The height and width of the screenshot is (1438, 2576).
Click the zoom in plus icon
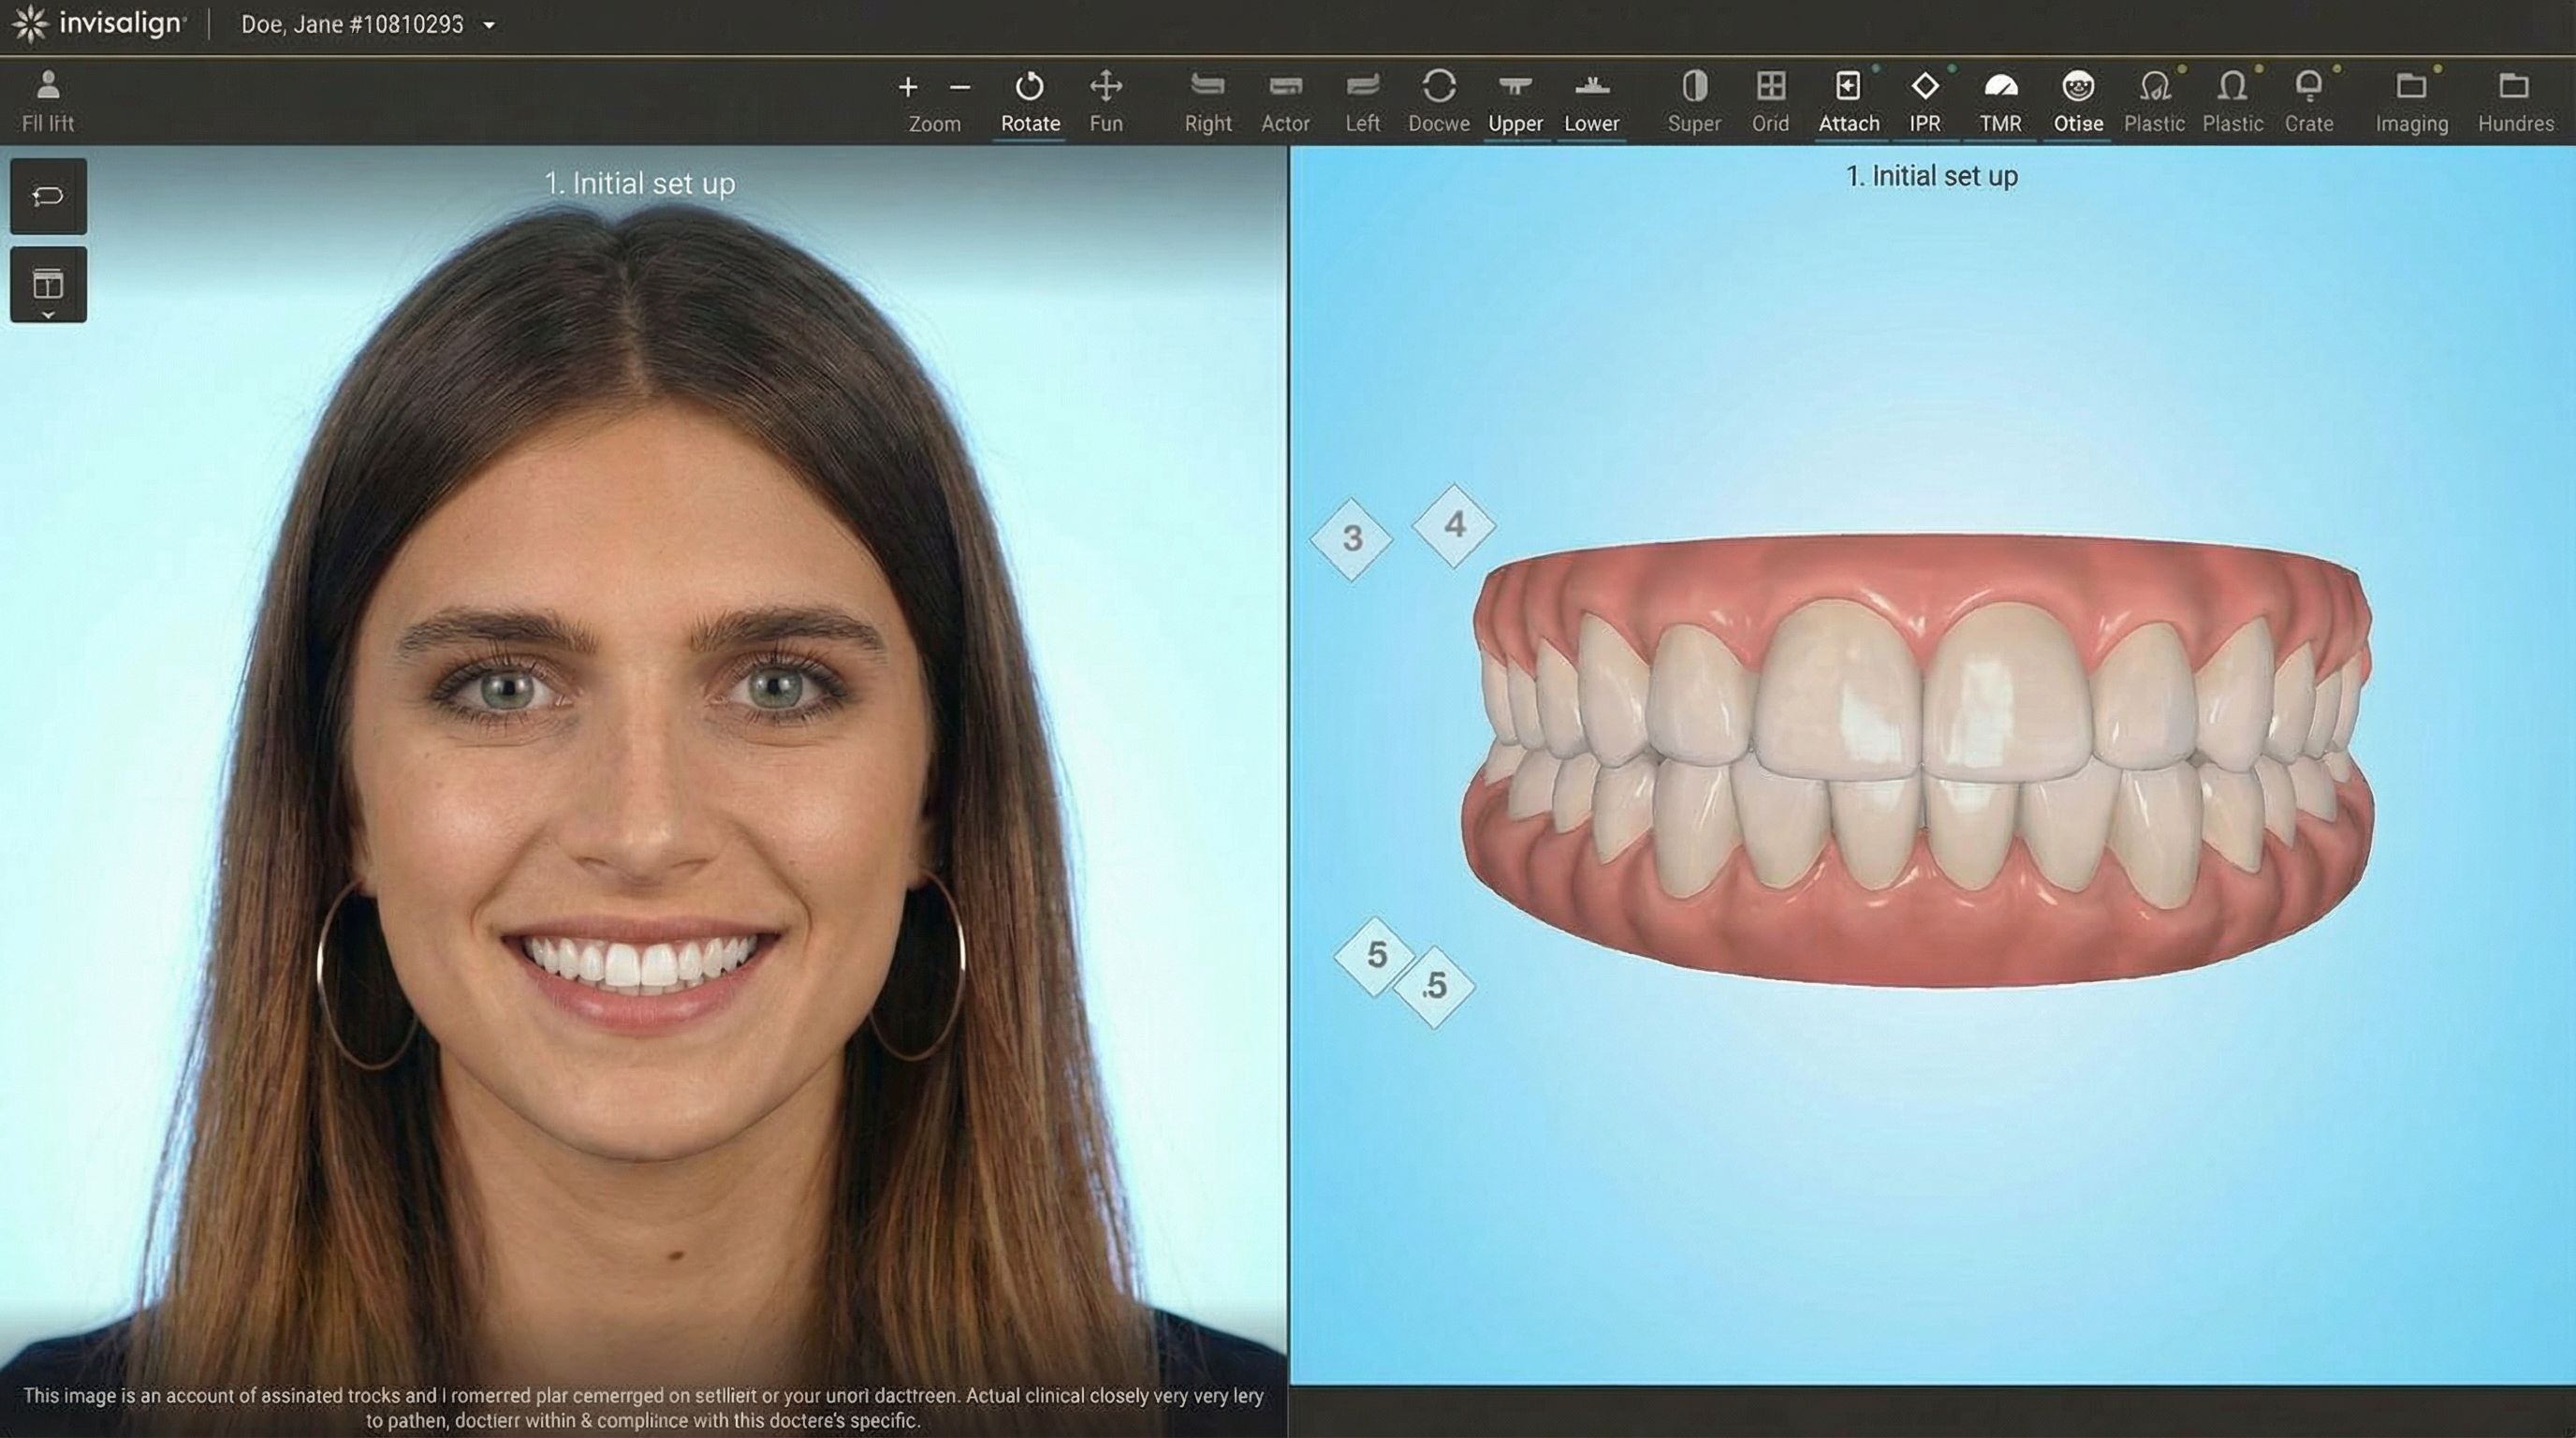pyautogui.click(x=907, y=88)
